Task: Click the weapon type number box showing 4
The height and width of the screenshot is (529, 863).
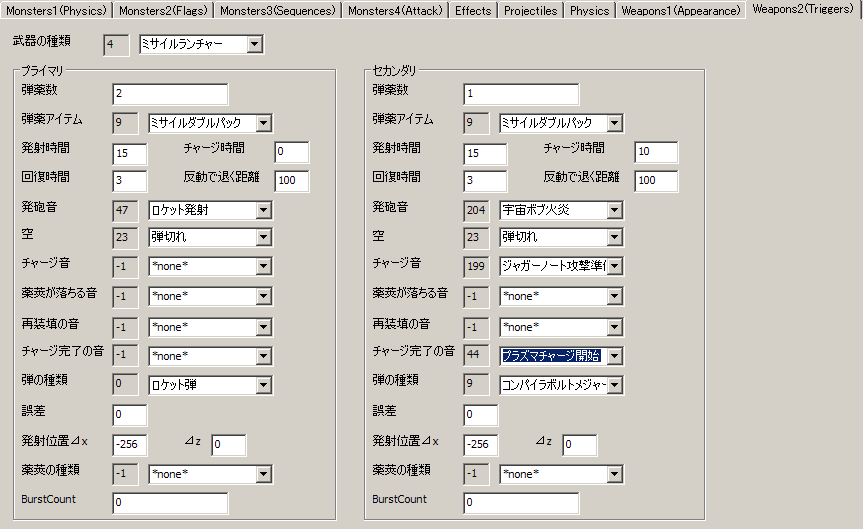Action: [116, 45]
